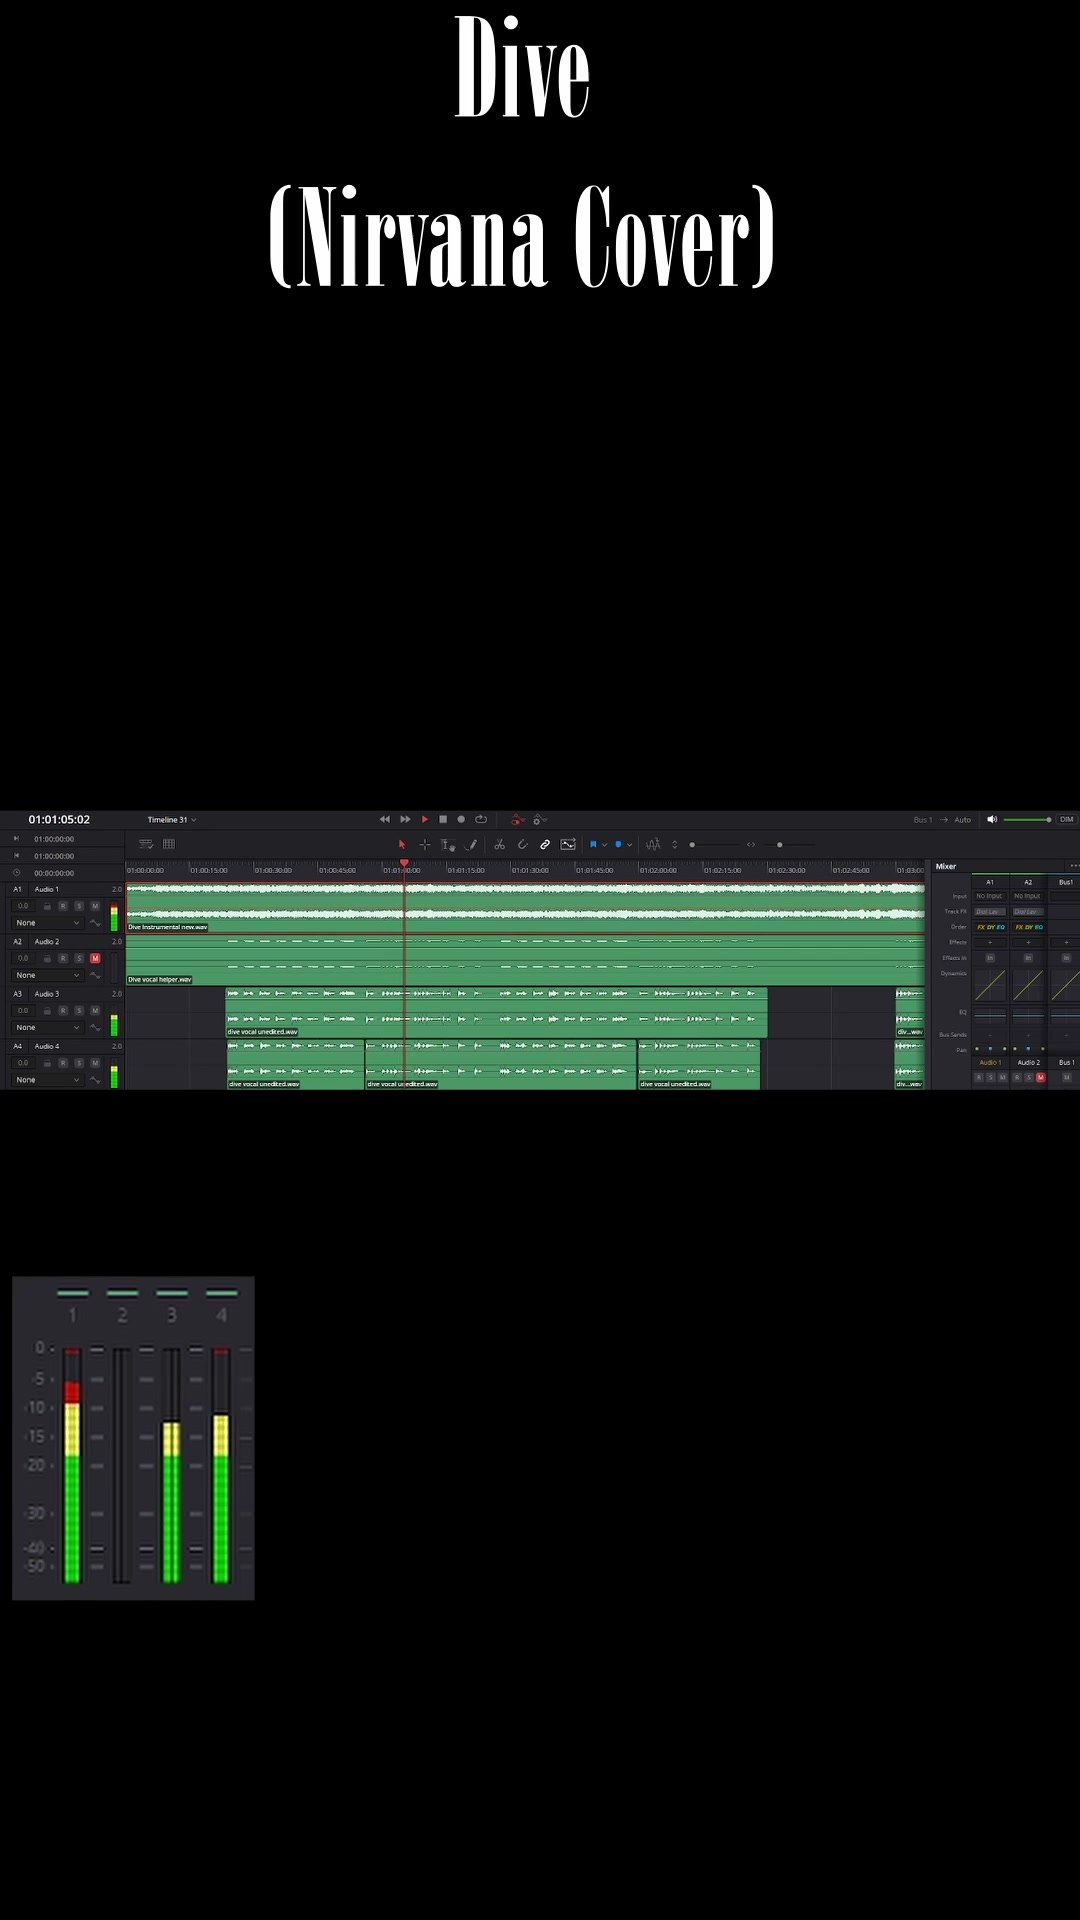The width and height of the screenshot is (1080, 1920).
Task: Toggle the link selection chain icon
Action: (545, 845)
